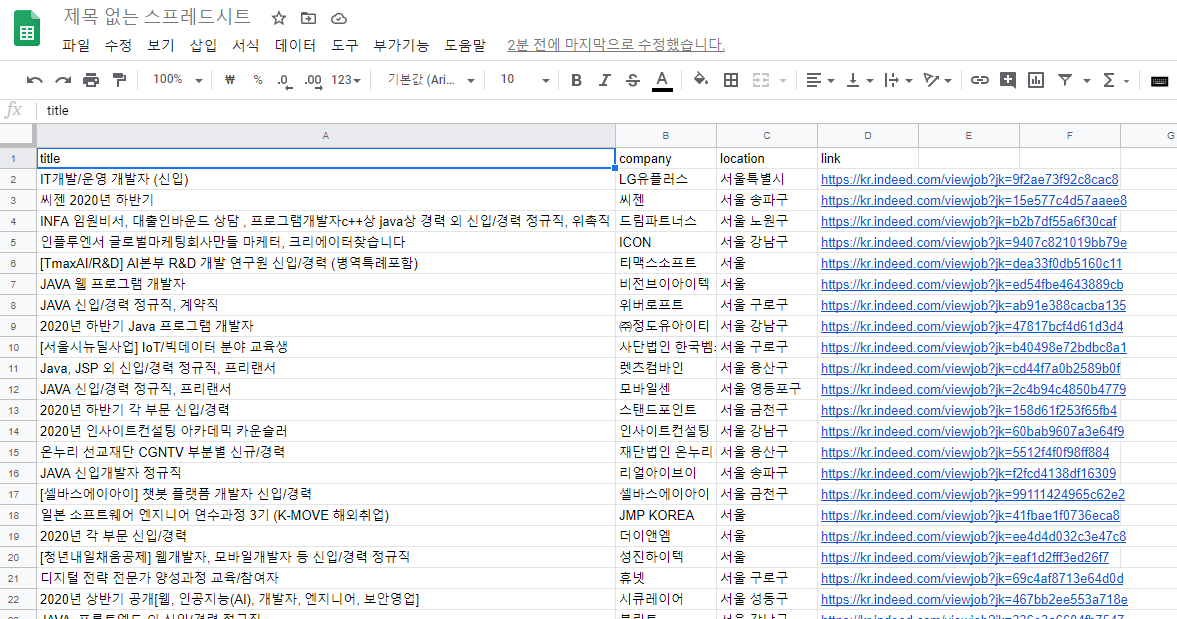Open the 보기 menu
Viewport: 1177px width, 619px height.
pyautogui.click(x=161, y=46)
